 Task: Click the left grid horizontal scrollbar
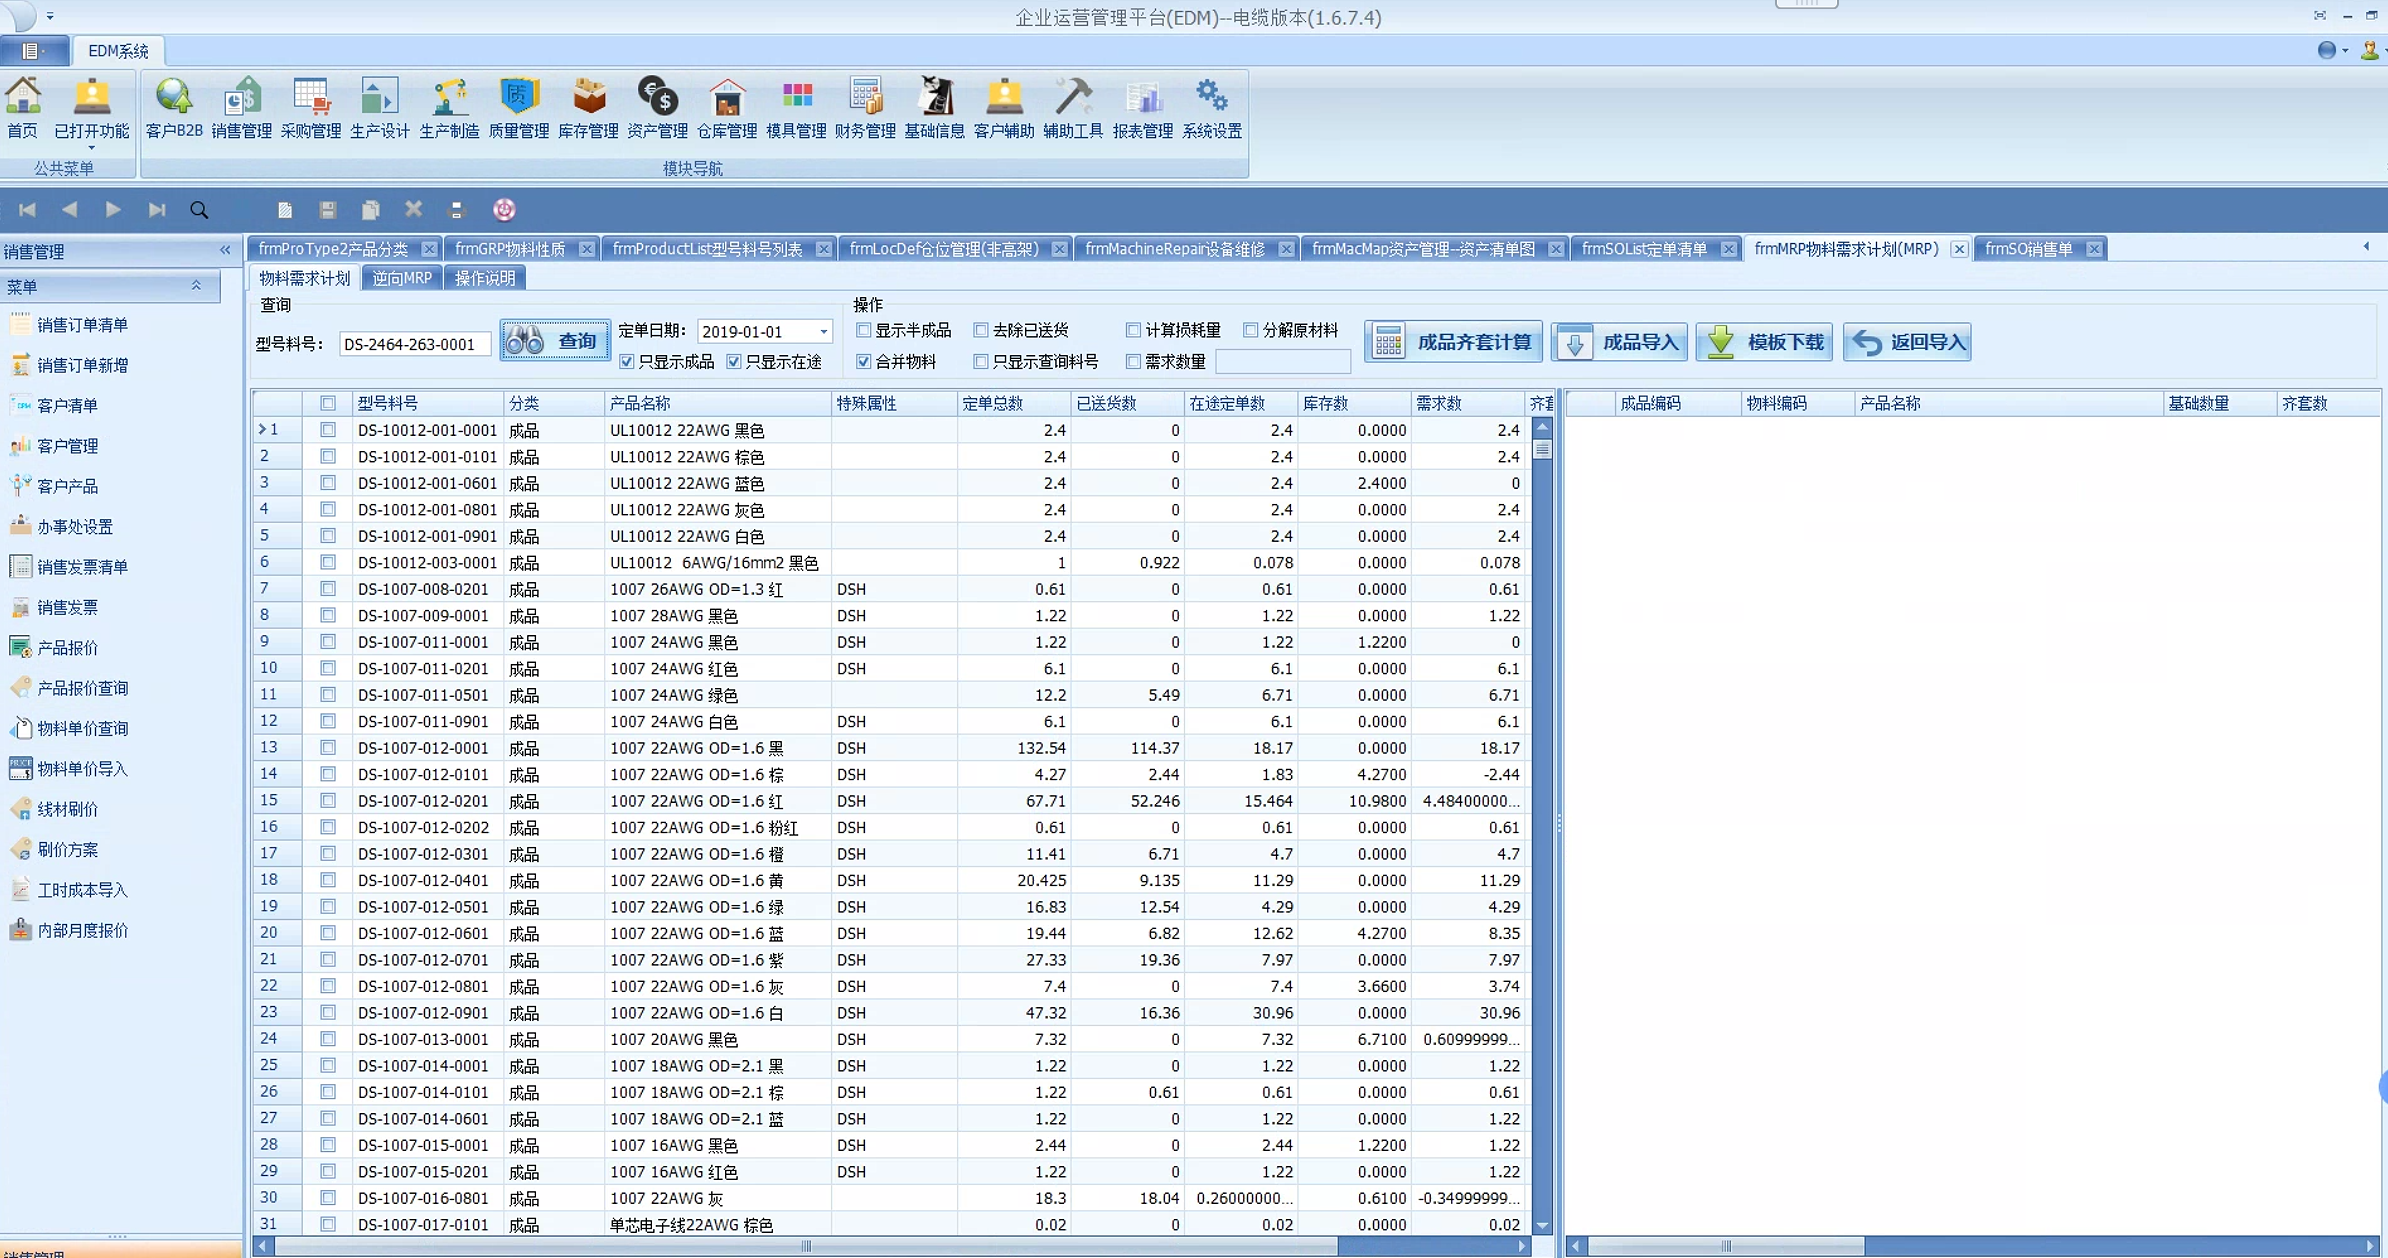(x=806, y=1246)
